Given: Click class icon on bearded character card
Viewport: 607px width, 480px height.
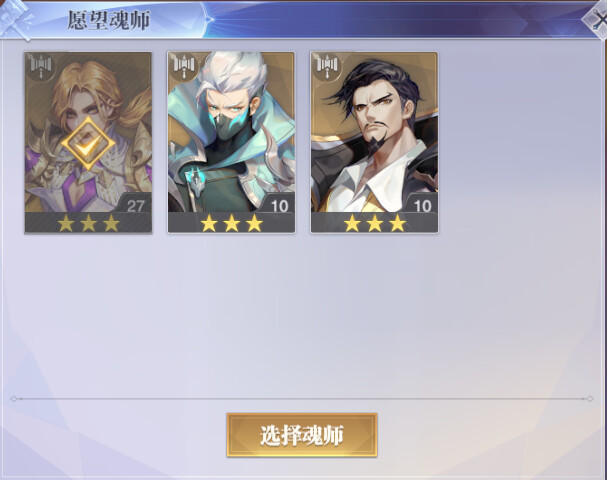Looking at the screenshot, I should [328, 67].
